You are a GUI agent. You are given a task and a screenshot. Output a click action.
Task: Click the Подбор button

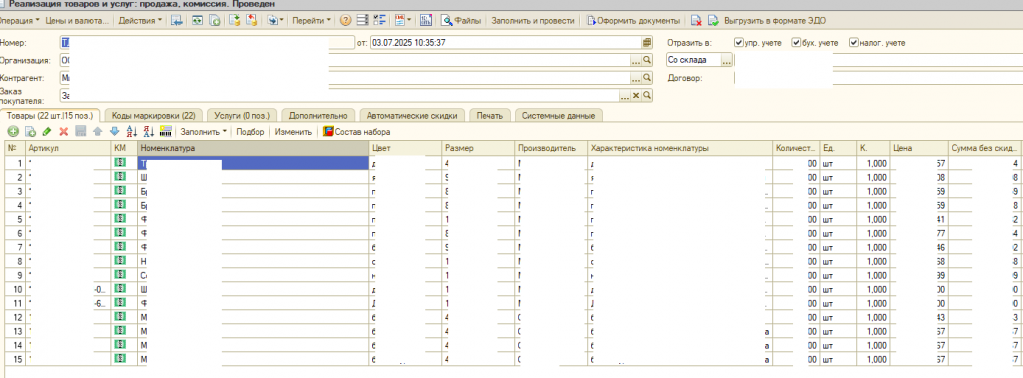pos(251,132)
